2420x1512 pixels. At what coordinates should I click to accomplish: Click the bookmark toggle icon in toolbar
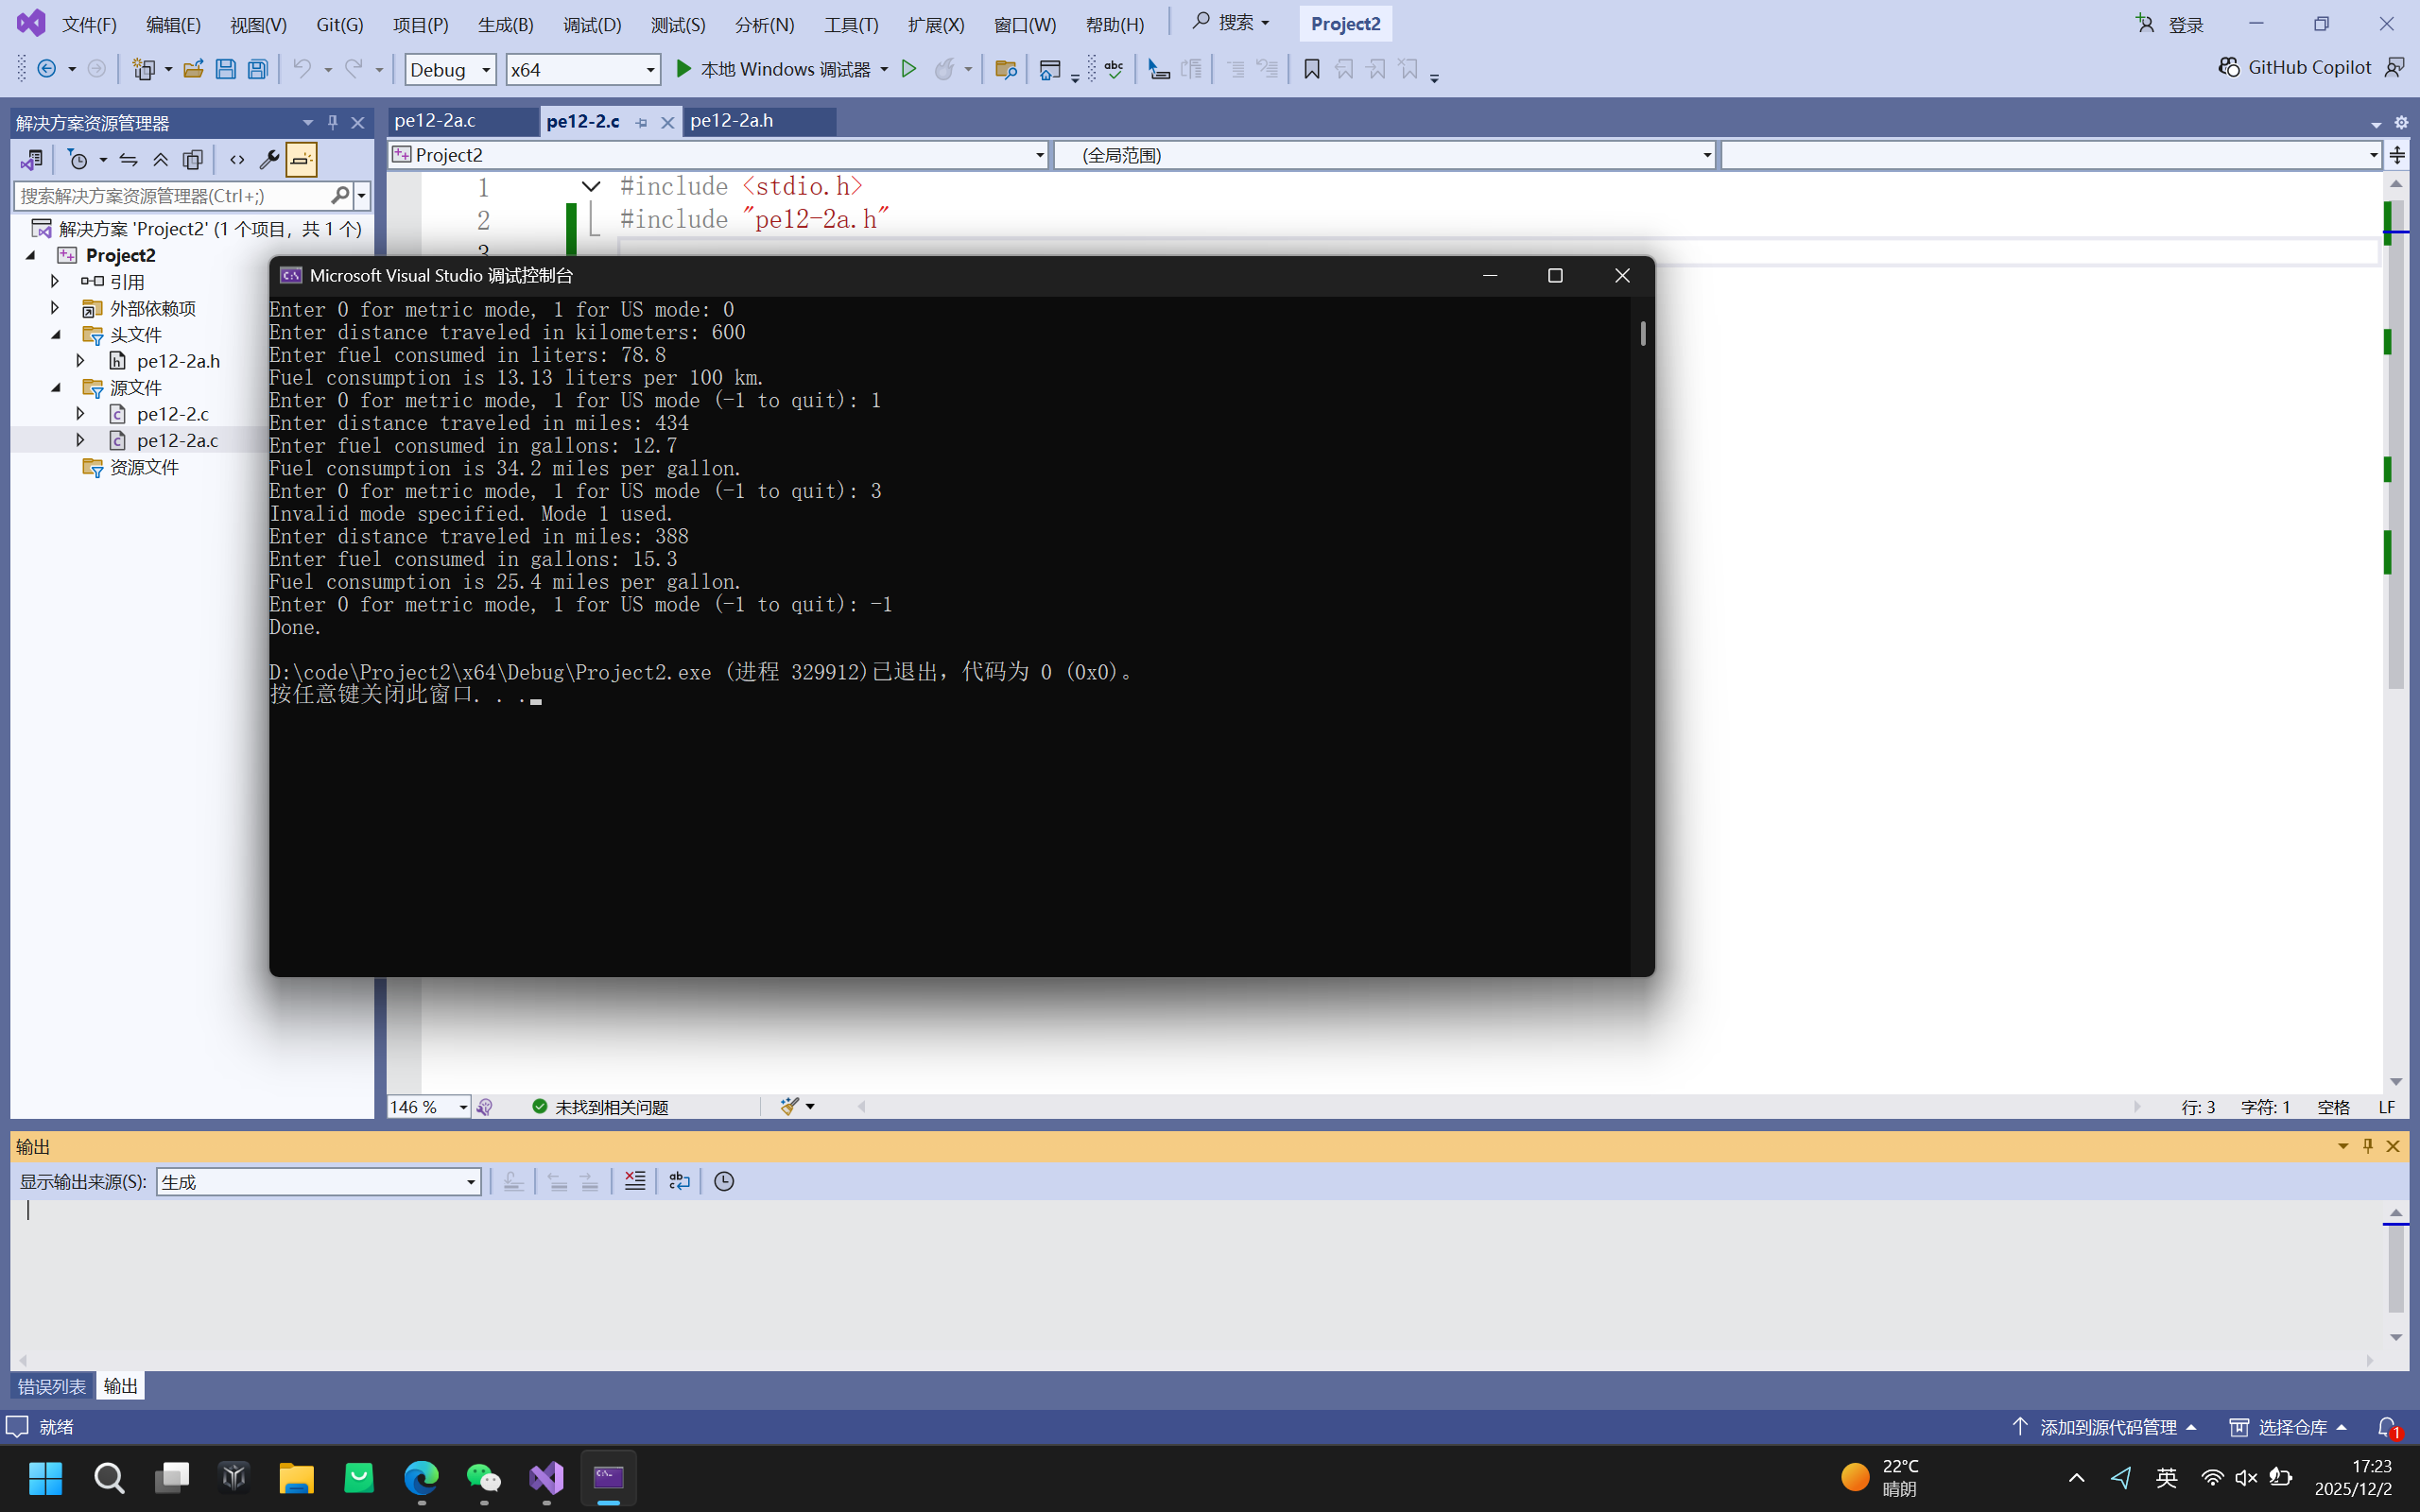click(x=1311, y=69)
